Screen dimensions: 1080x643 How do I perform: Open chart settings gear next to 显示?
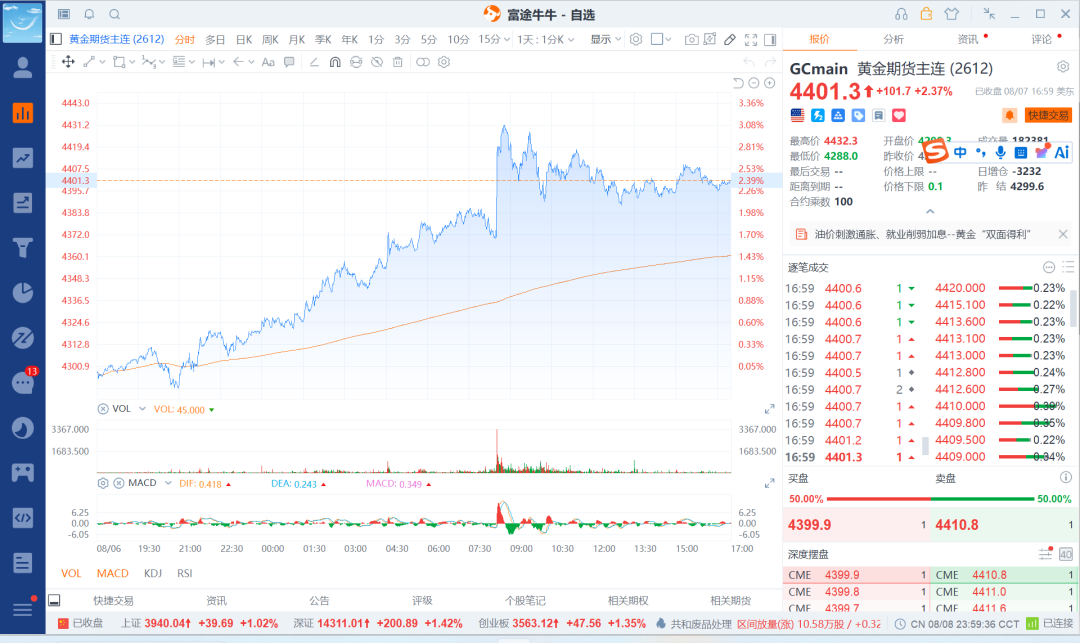pyautogui.click(x=636, y=39)
